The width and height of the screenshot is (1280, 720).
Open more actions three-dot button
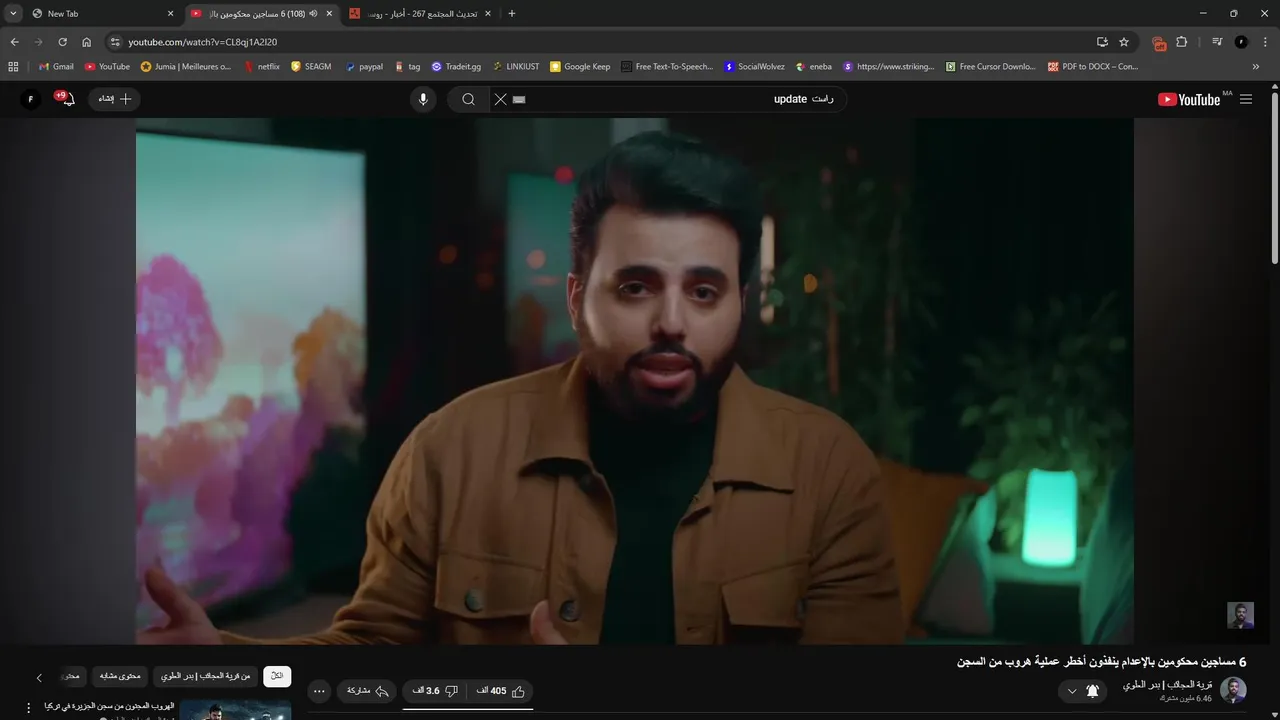[x=319, y=691]
